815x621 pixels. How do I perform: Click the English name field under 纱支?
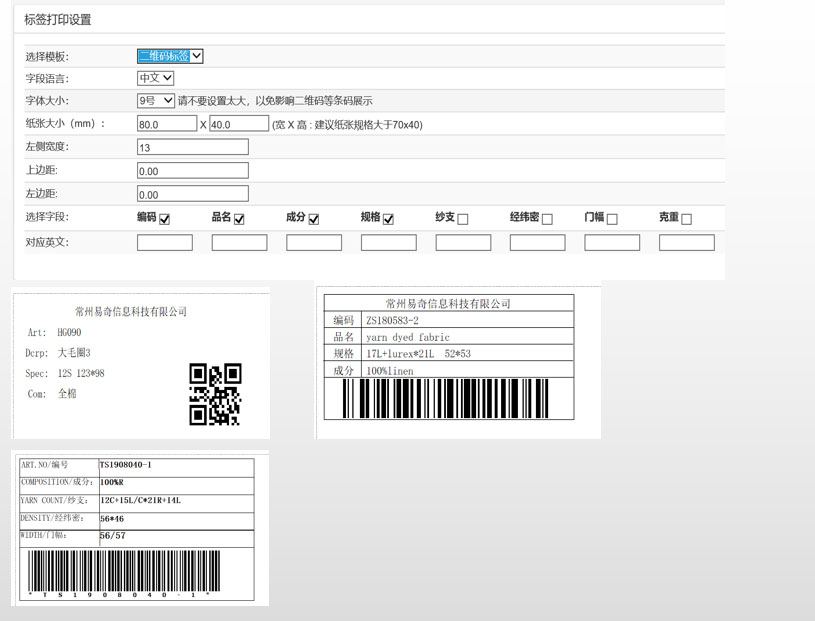(x=463, y=243)
